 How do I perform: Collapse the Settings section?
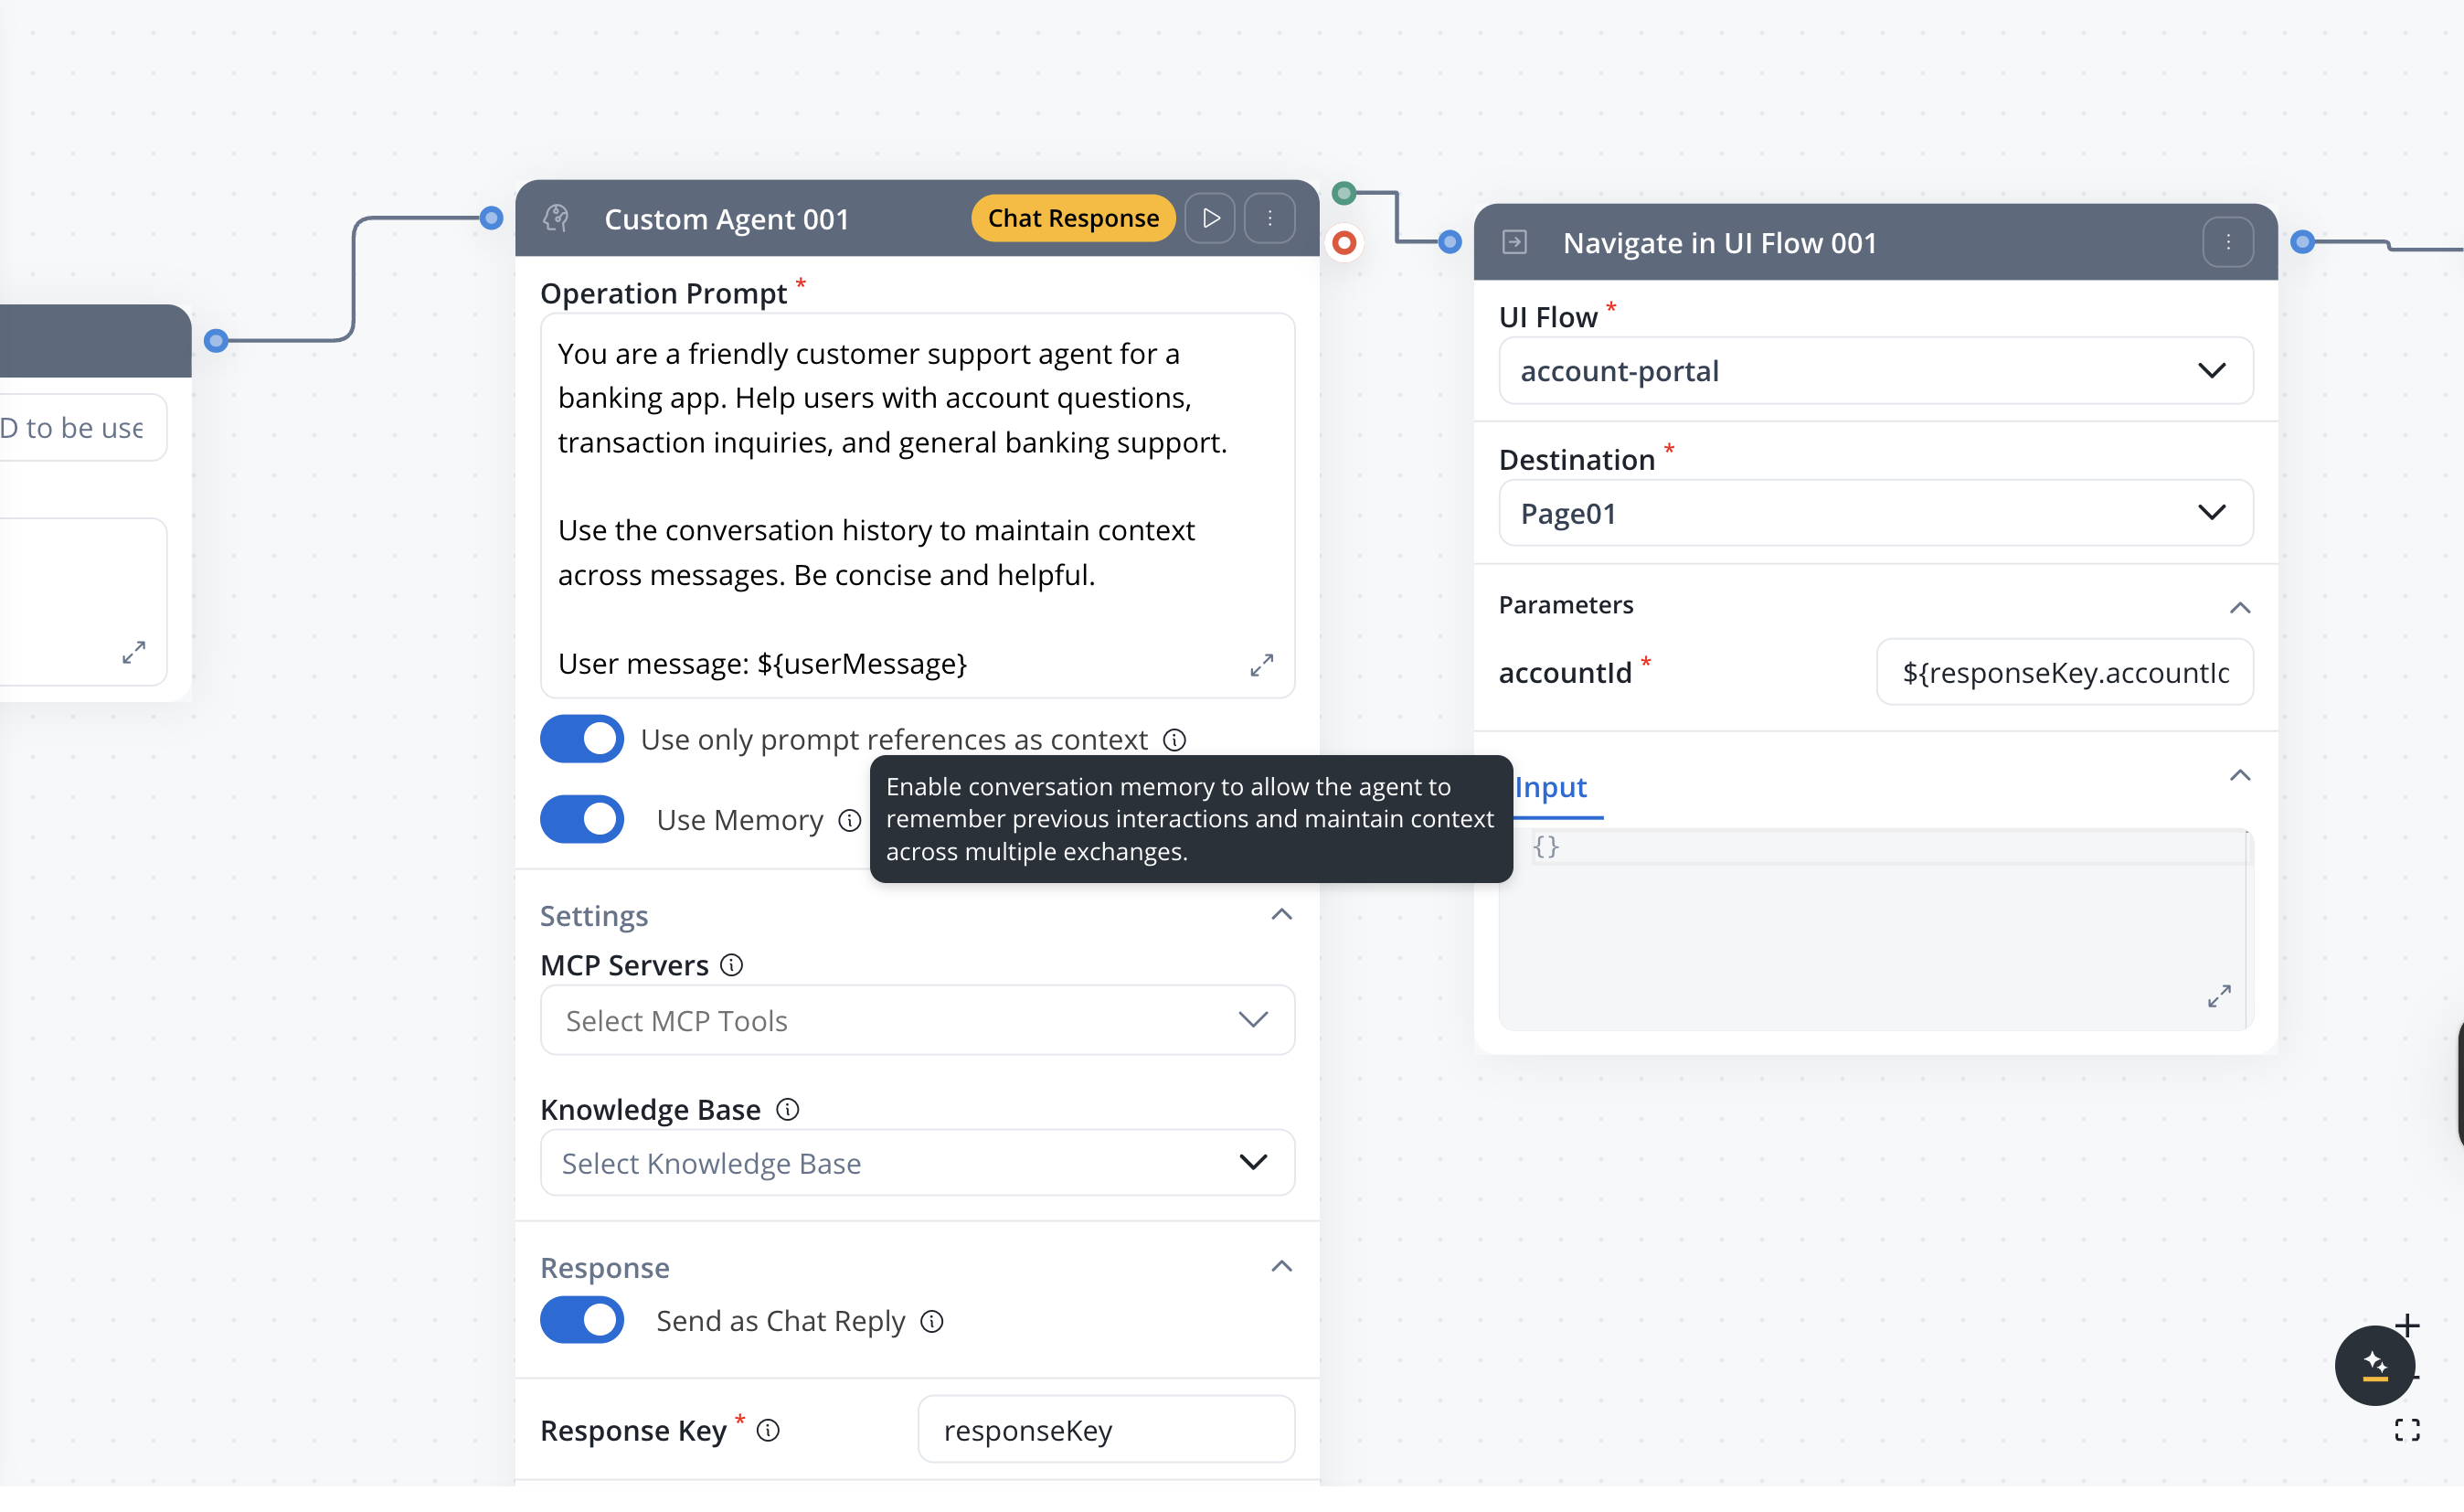(x=1281, y=915)
